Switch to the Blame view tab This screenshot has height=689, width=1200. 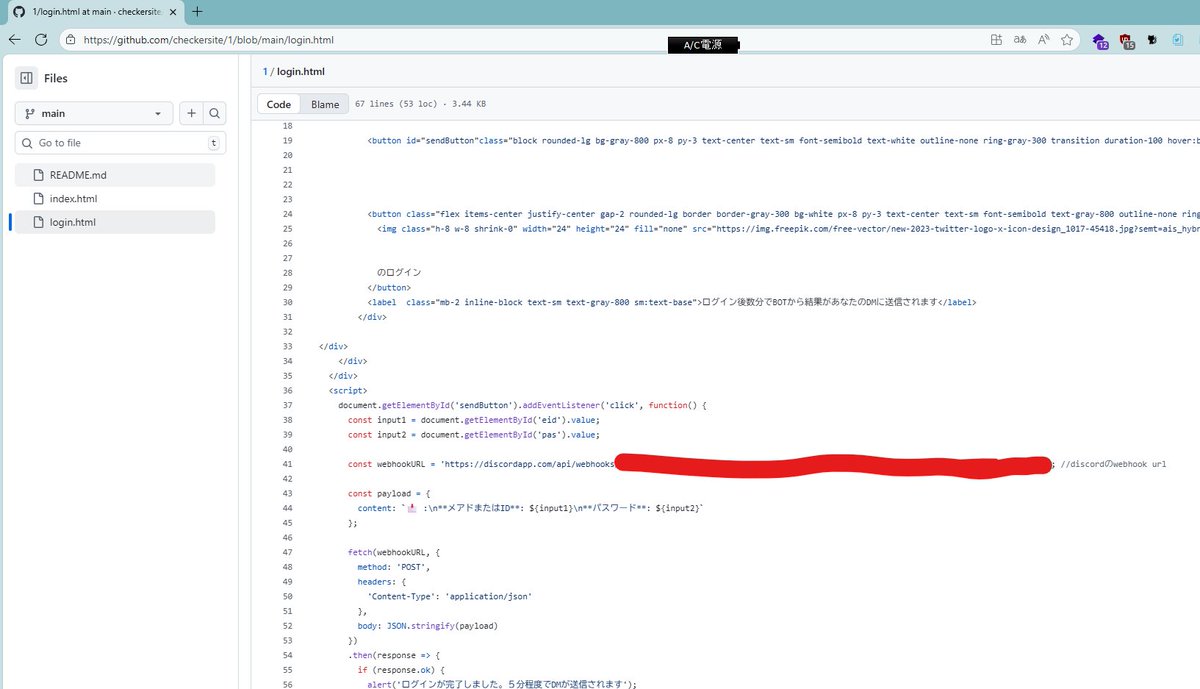coord(325,104)
